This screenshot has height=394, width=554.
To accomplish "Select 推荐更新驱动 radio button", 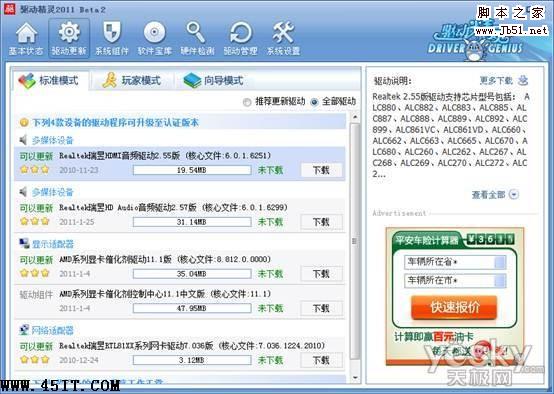I will point(247,102).
